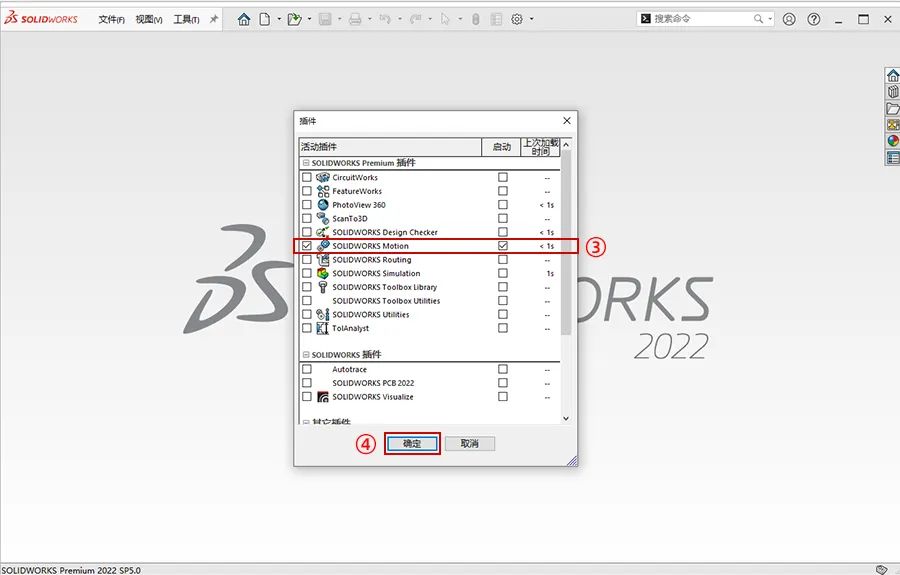Expand the Undo dropdown arrow
Screen dimensions: 900x575
click(399, 19)
